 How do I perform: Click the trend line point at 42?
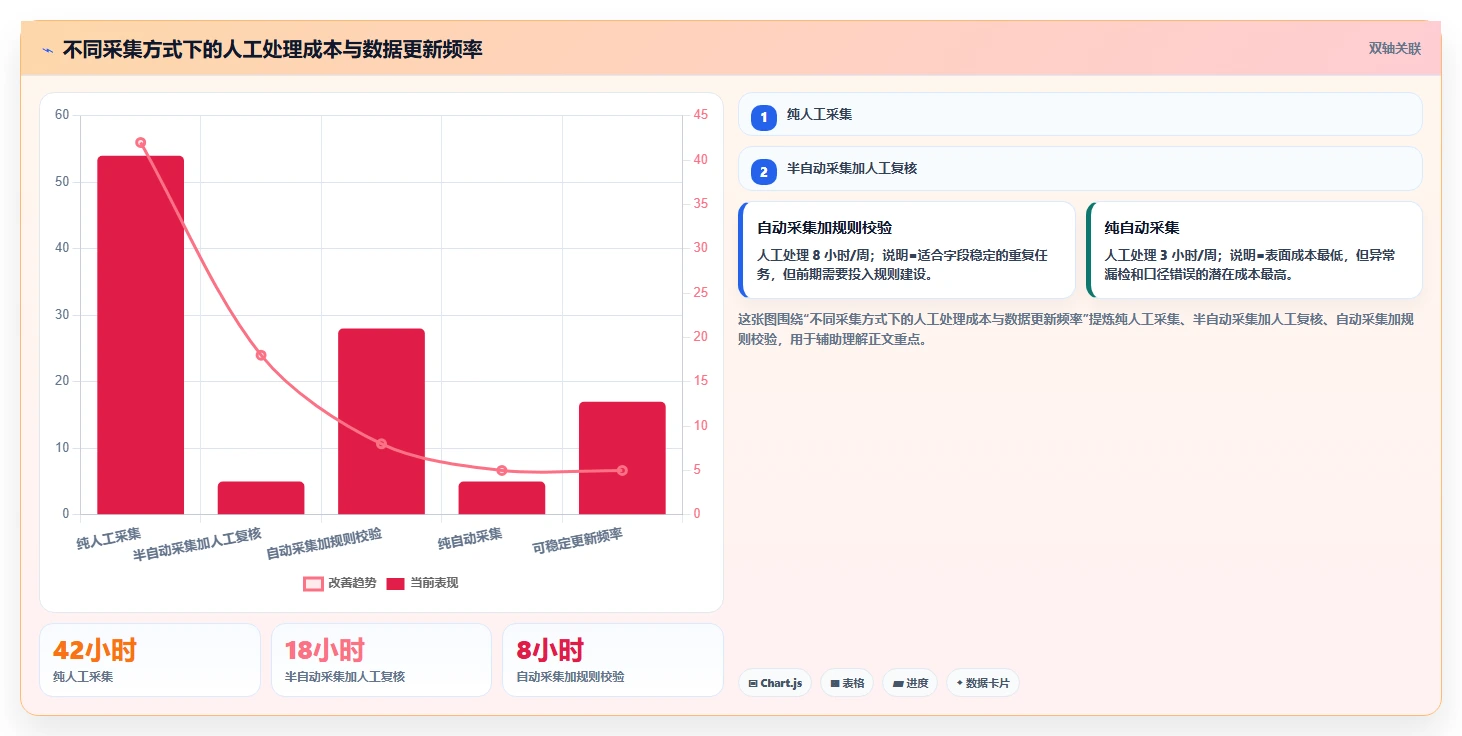coord(140,142)
